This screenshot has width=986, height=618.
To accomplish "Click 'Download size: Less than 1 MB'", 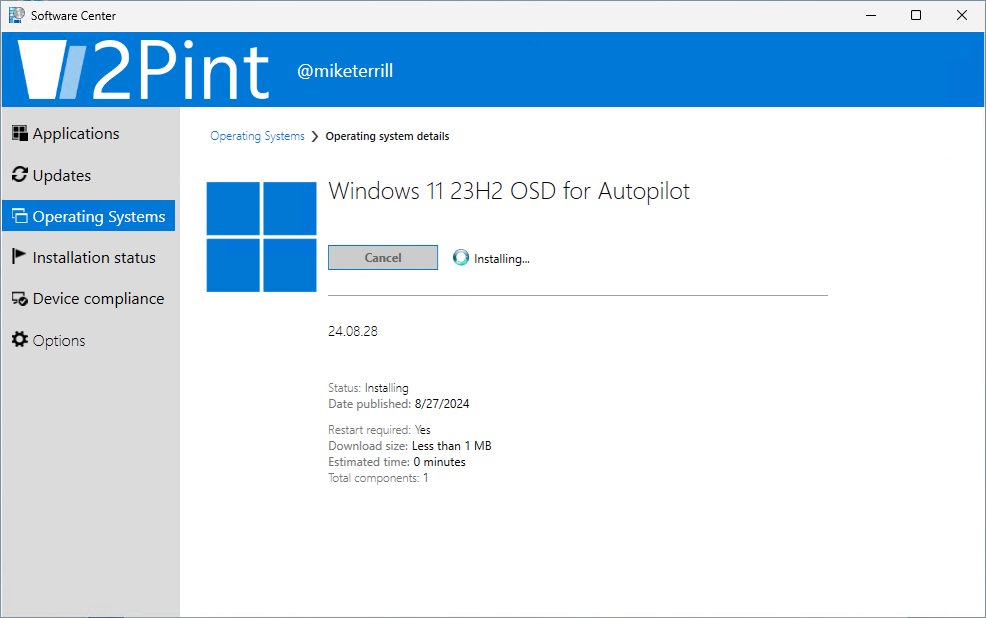I will pos(410,446).
